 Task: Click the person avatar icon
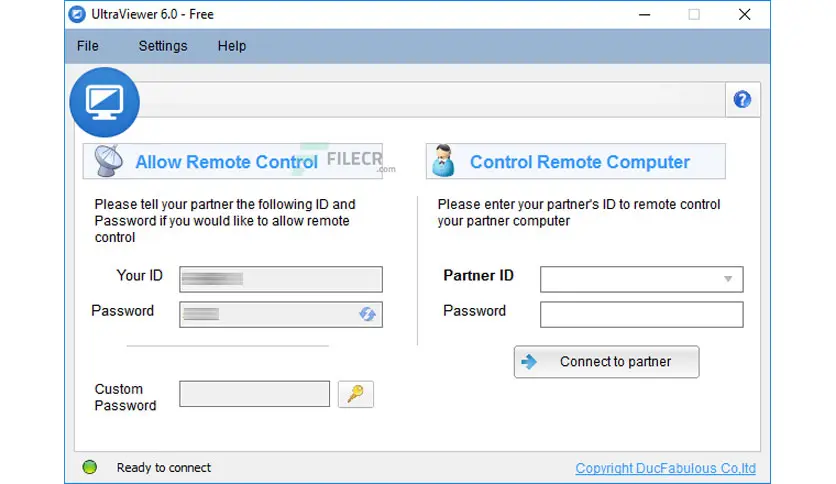tap(443, 160)
